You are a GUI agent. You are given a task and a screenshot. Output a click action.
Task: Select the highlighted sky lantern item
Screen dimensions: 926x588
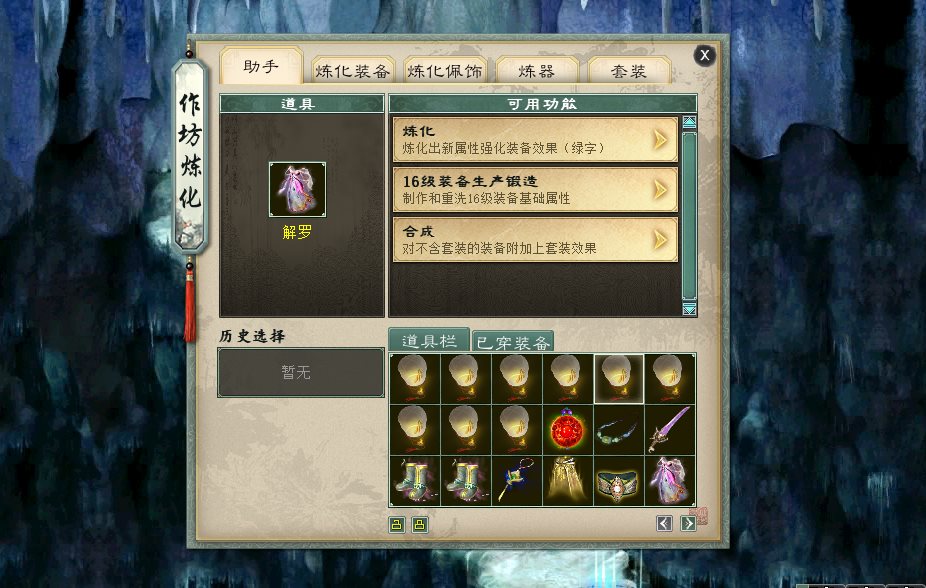[x=618, y=379]
